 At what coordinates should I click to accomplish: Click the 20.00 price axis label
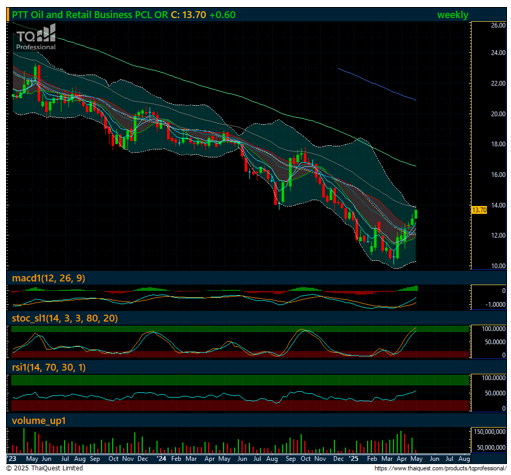point(498,114)
